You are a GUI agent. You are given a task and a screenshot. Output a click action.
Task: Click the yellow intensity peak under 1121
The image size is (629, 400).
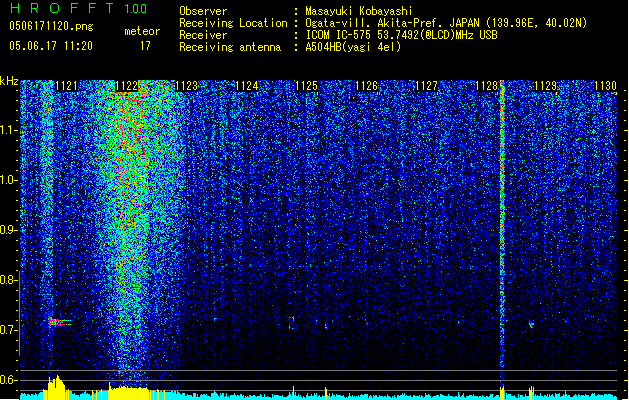tap(55, 387)
